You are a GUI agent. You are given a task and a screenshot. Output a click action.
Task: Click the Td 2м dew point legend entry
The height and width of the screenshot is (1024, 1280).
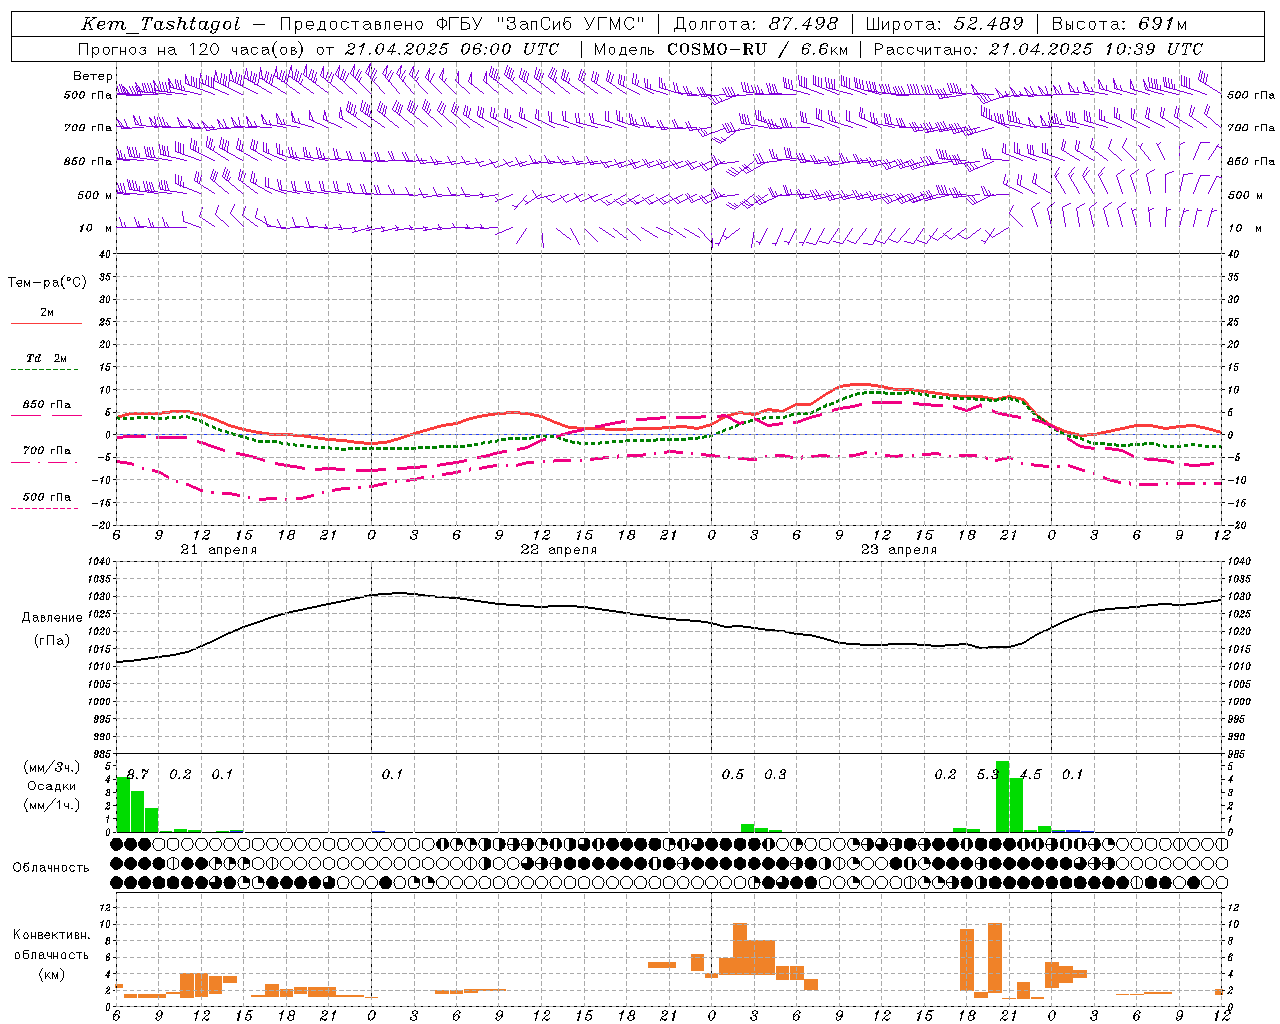pos(47,358)
